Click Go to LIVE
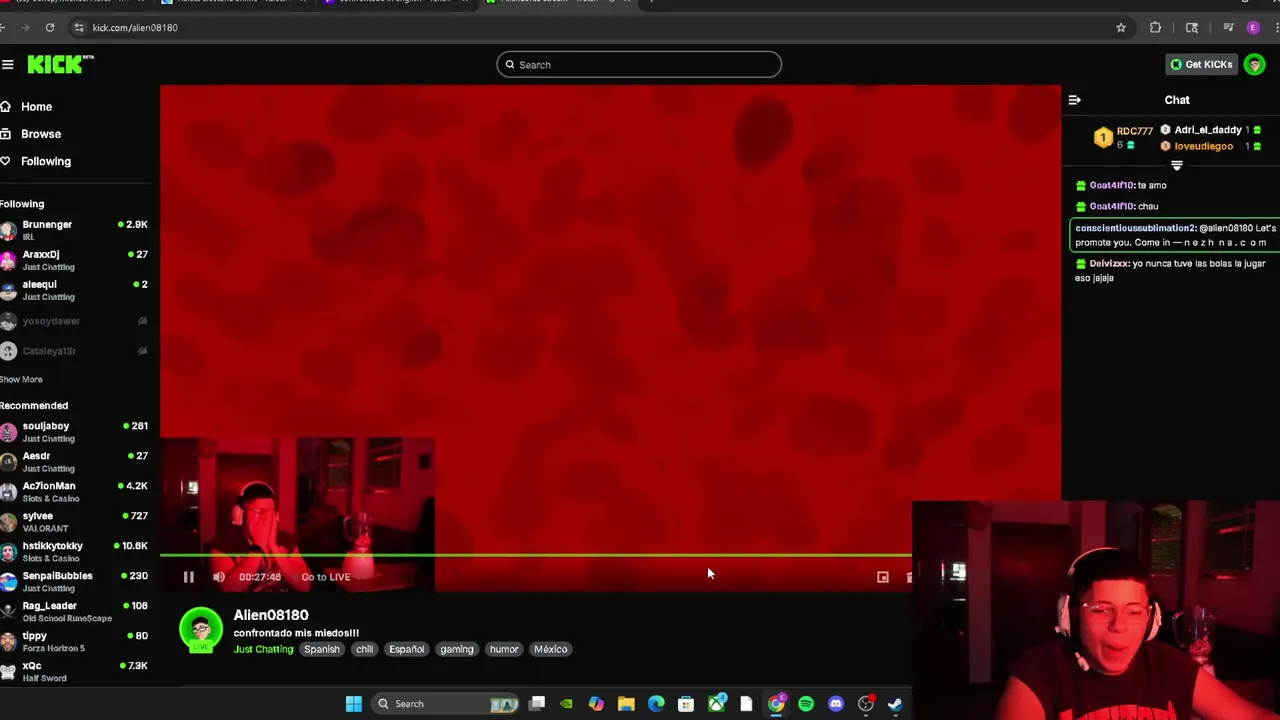The width and height of the screenshot is (1280, 720). tap(326, 577)
